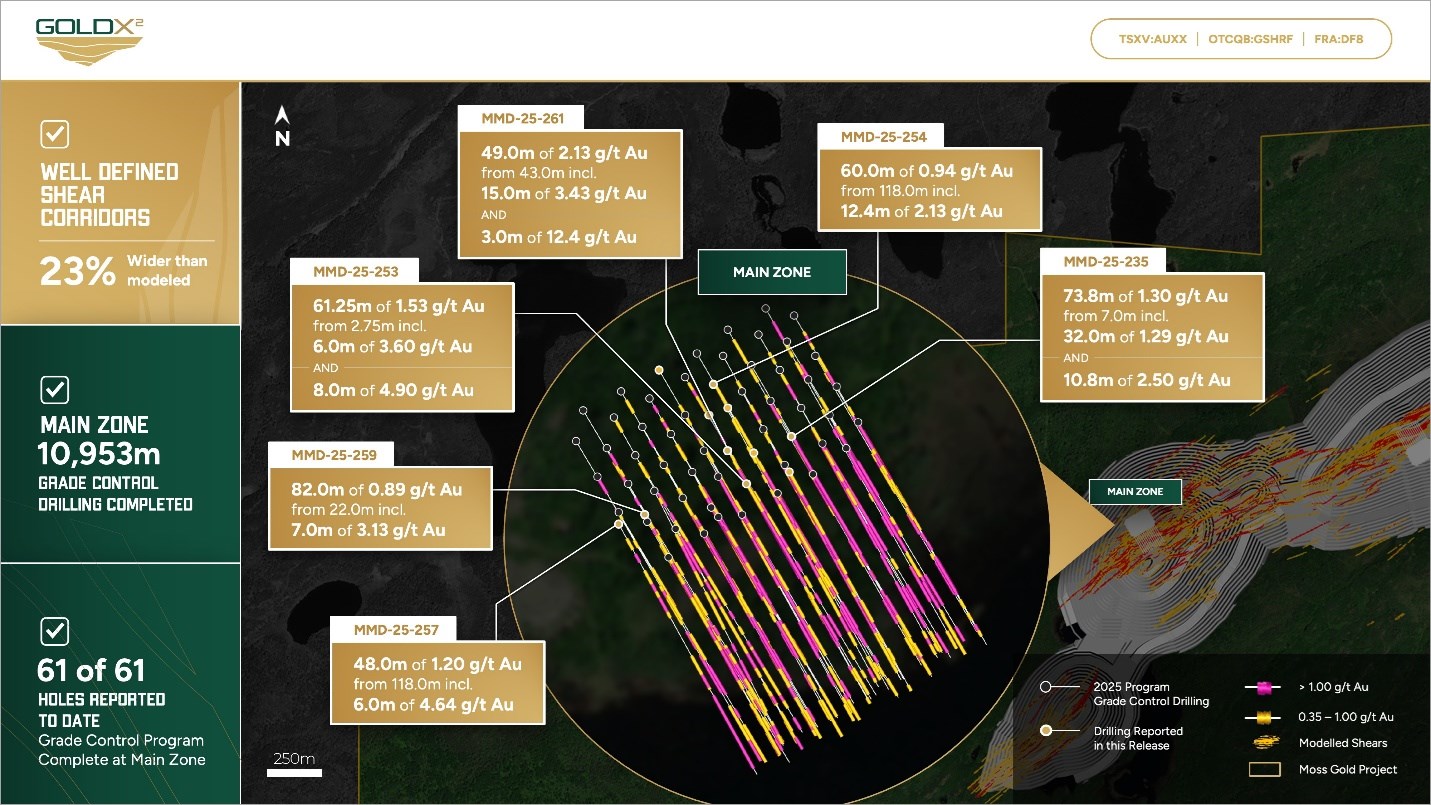1431x805 pixels.
Task: Toggle the Main Zone 10,953m checkbox
Action: (54, 389)
